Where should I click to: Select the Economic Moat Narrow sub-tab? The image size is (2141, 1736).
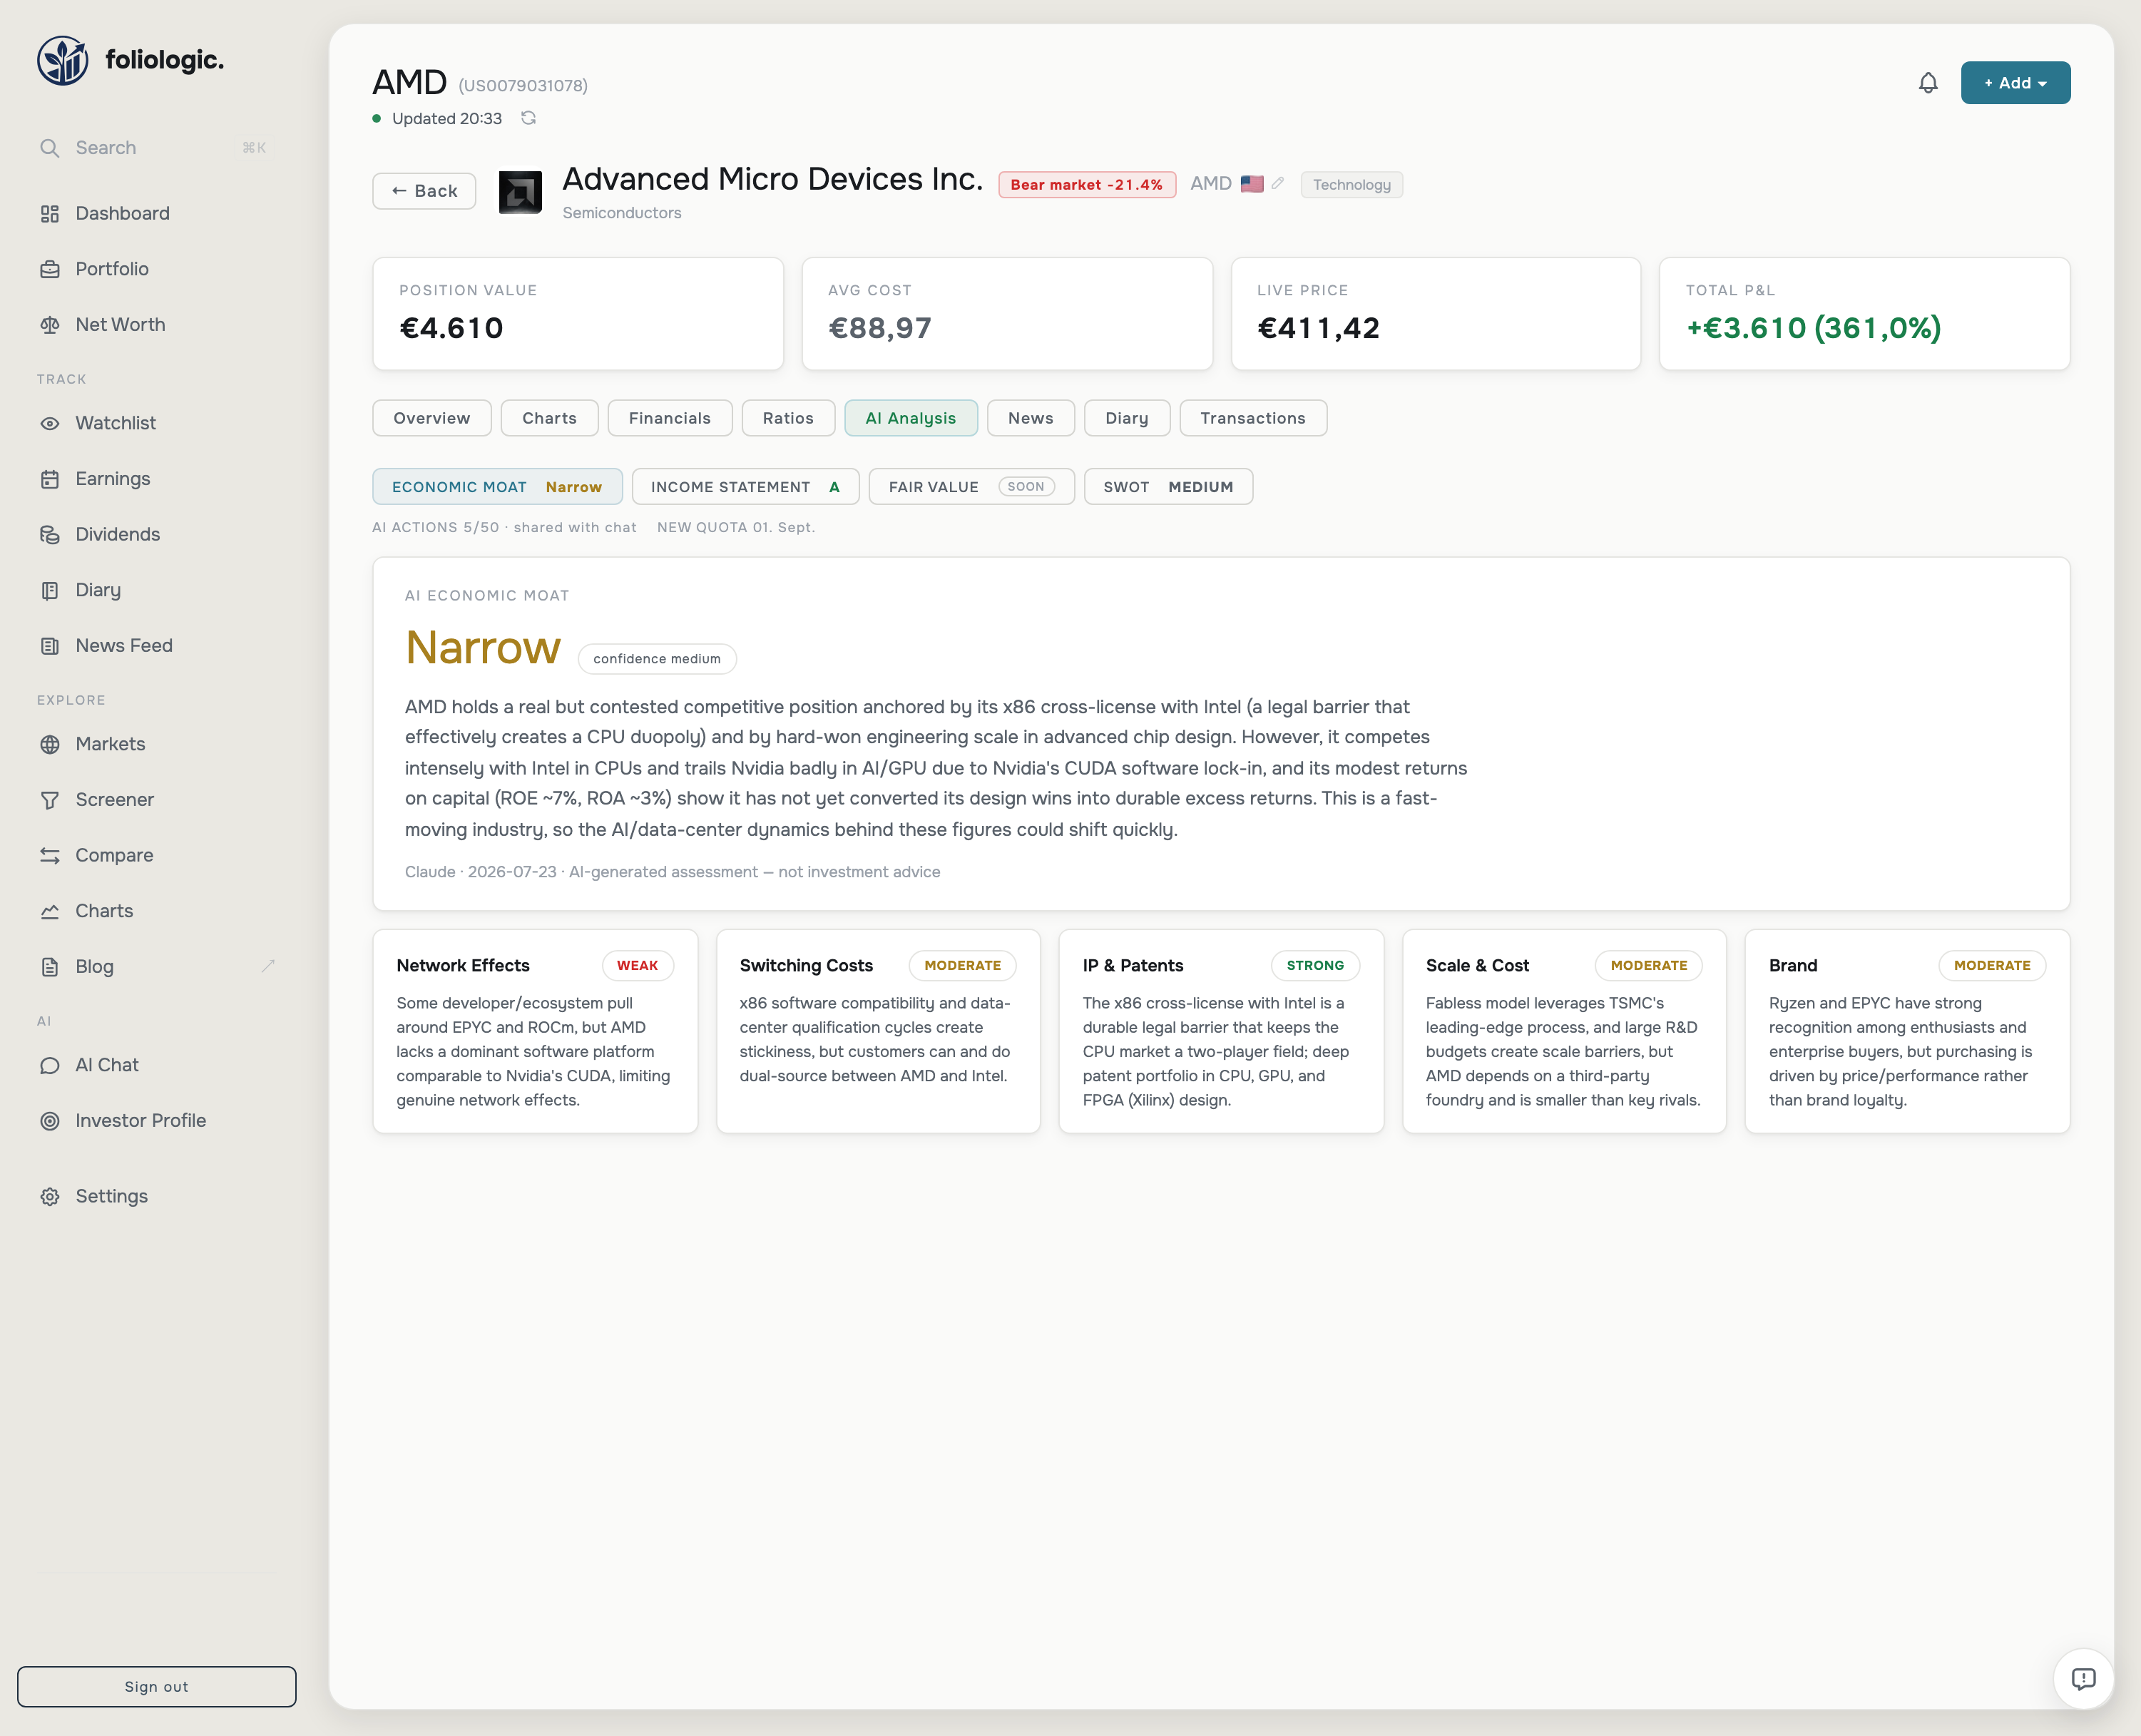point(497,487)
